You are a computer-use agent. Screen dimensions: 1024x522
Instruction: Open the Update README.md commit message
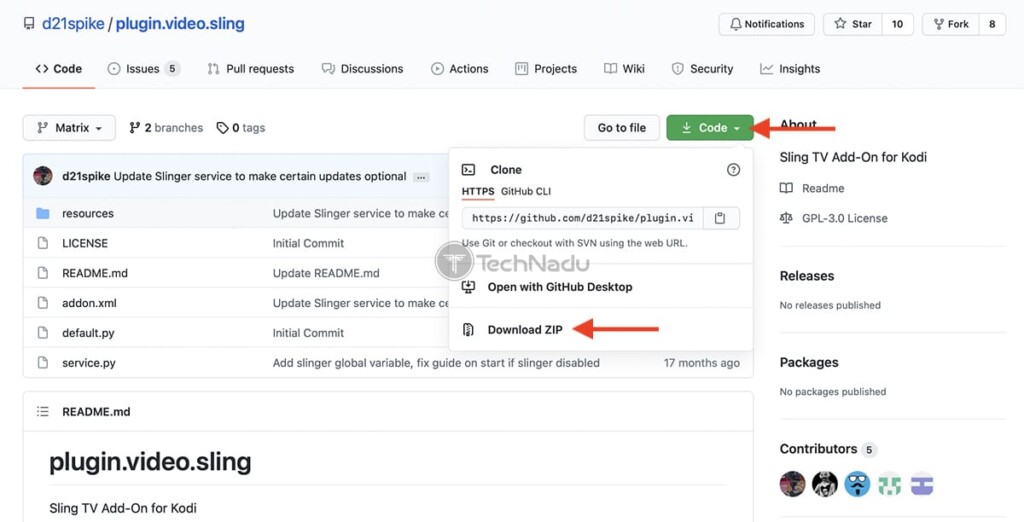(x=326, y=273)
